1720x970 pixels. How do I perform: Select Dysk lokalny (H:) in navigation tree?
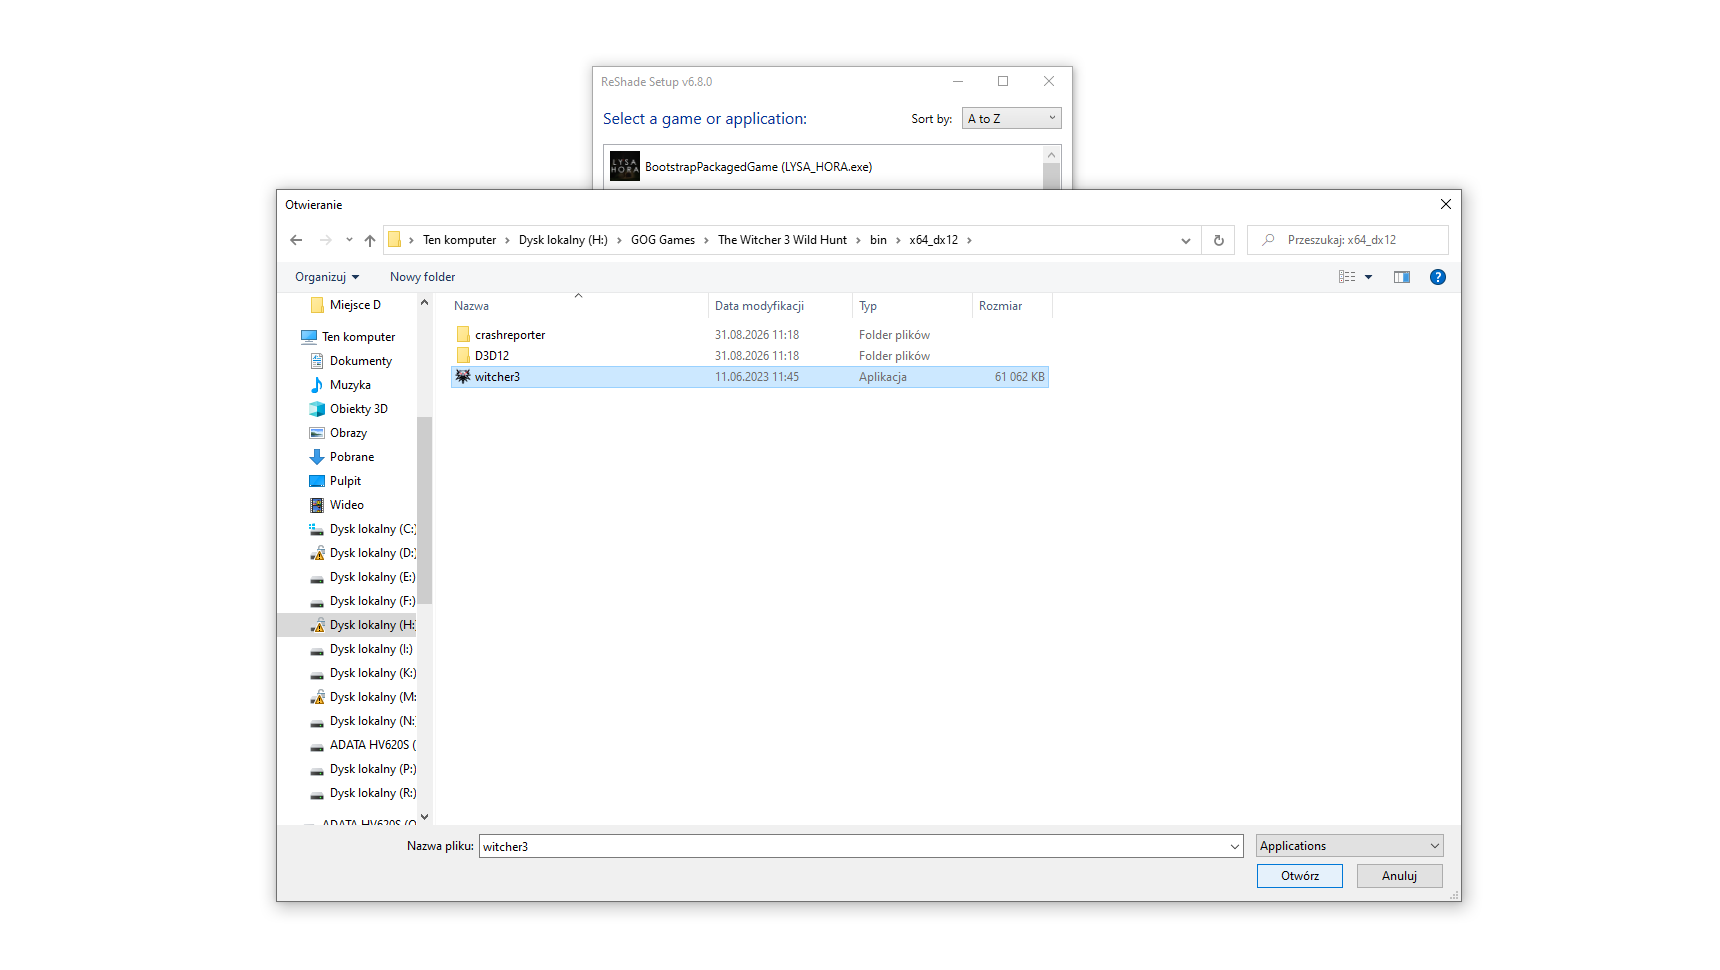click(x=347, y=625)
